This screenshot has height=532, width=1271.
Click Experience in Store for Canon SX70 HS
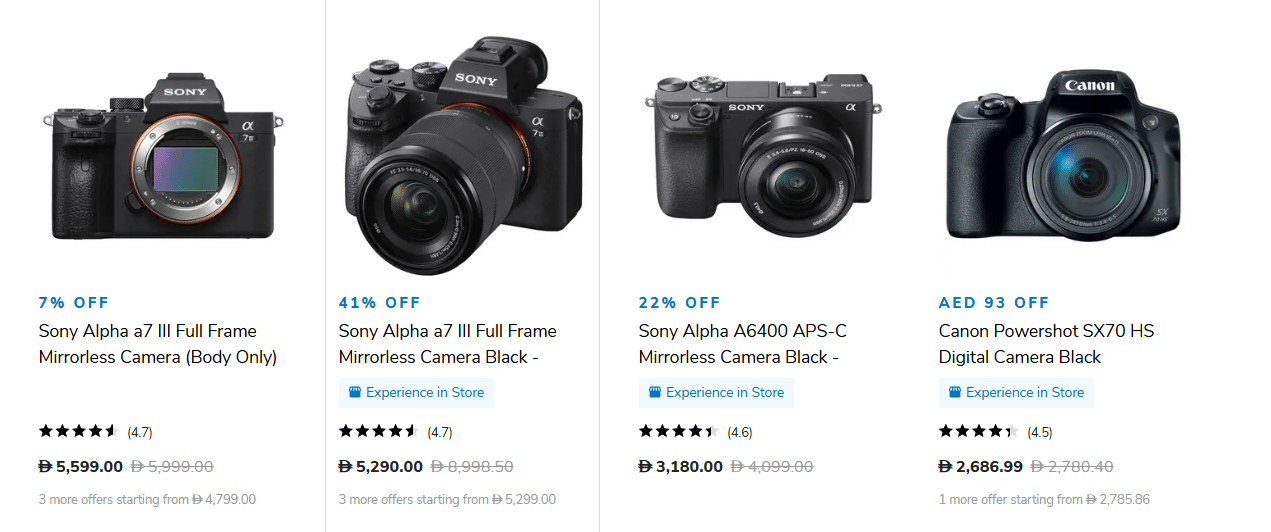tap(1025, 393)
